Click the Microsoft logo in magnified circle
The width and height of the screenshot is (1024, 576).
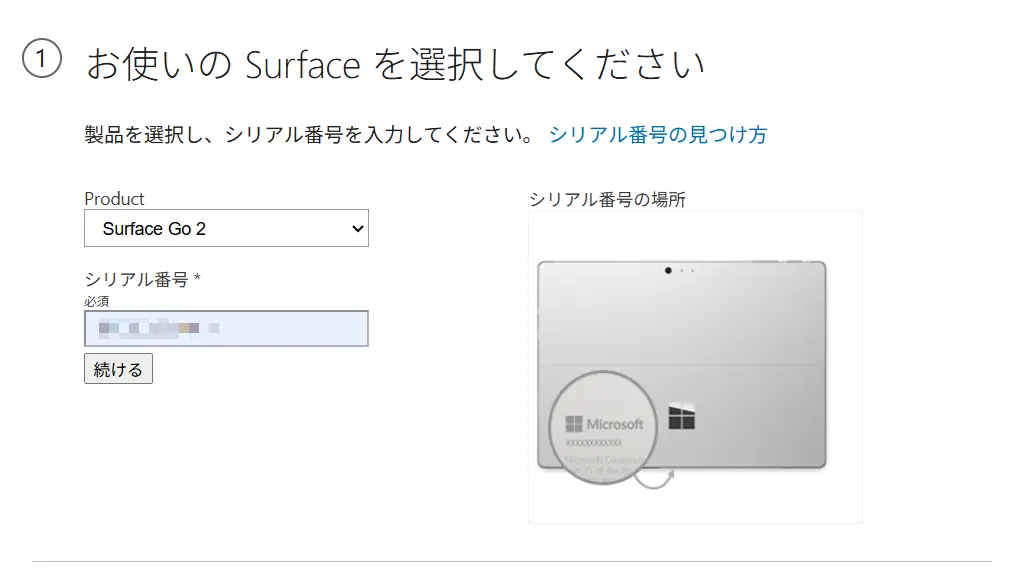pos(604,424)
